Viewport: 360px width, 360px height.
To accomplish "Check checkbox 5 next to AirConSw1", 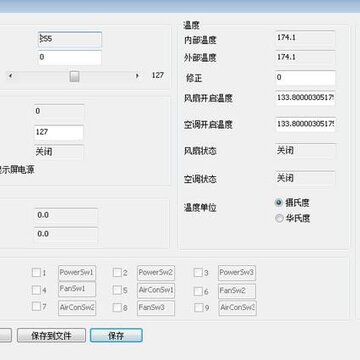I will (x=117, y=290).
